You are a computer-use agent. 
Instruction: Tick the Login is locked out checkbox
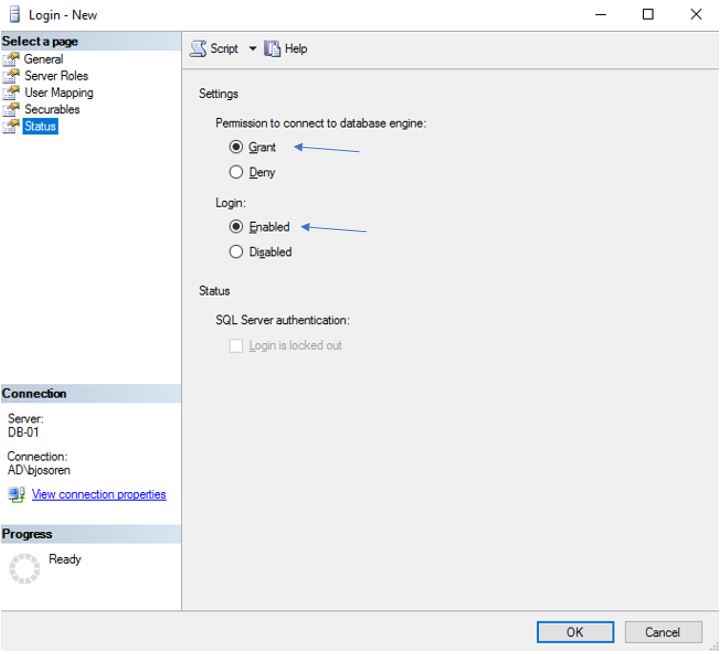(x=236, y=346)
